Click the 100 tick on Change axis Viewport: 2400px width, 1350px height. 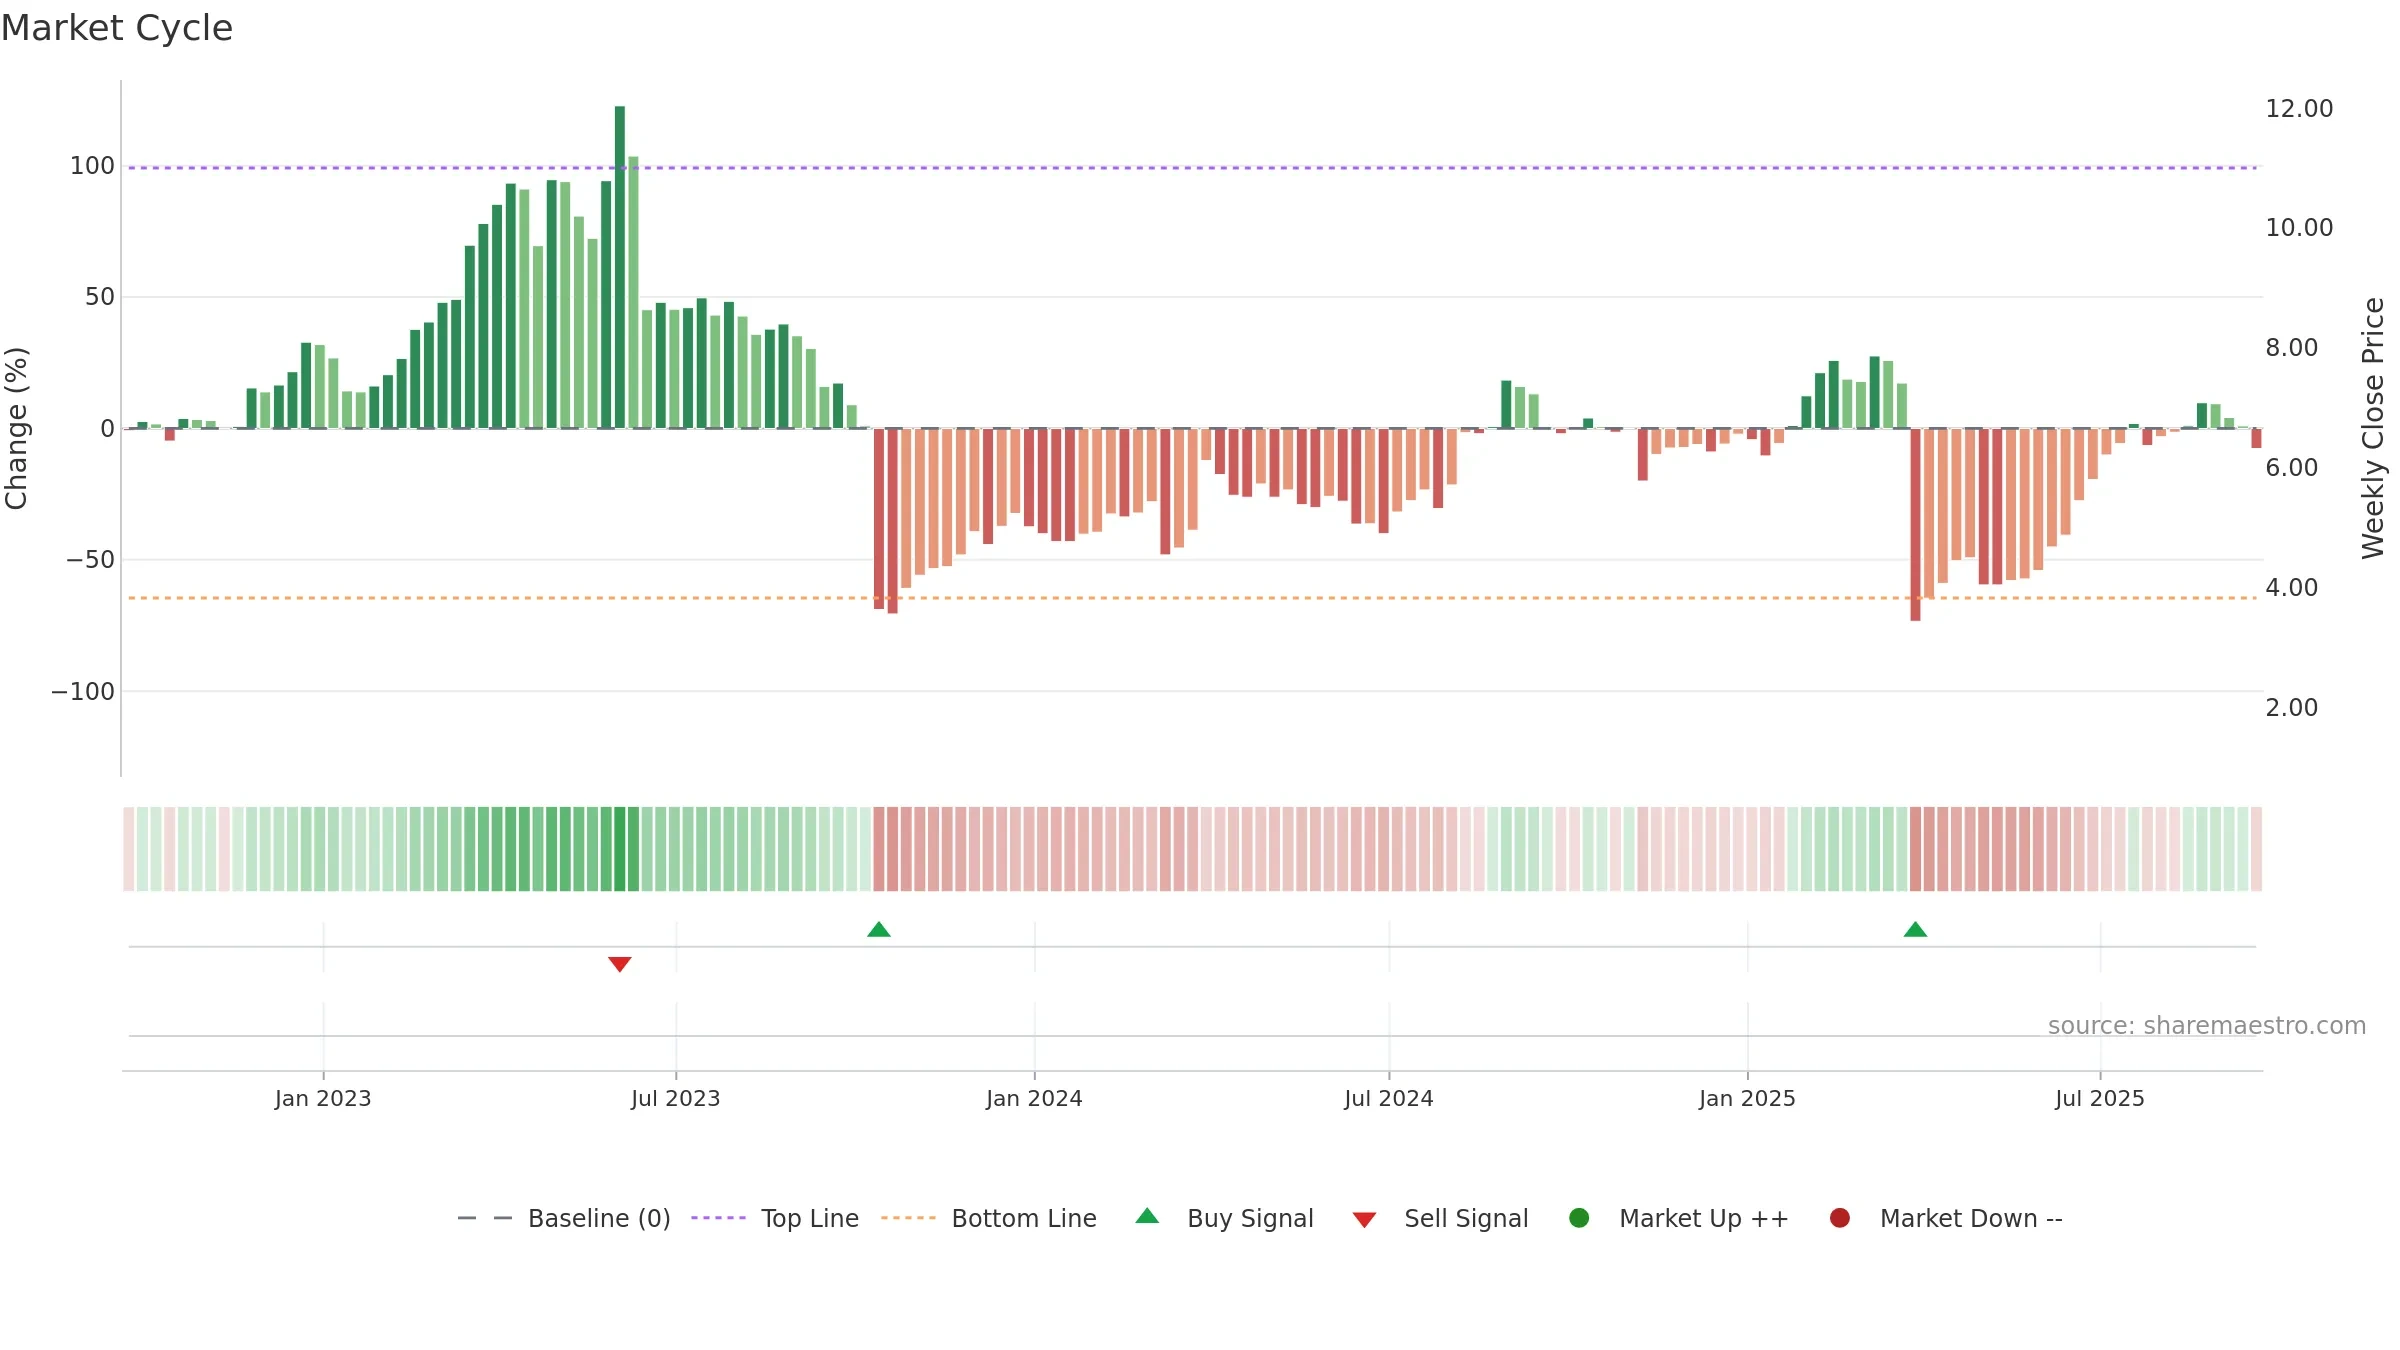pos(92,166)
